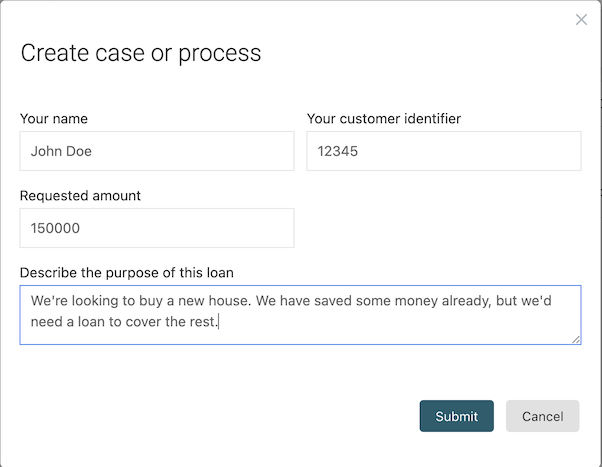Image resolution: width=602 pixels, height=467 pixels.
Task: Click the word 'John' in name field
Action: [x=47, y=151]
